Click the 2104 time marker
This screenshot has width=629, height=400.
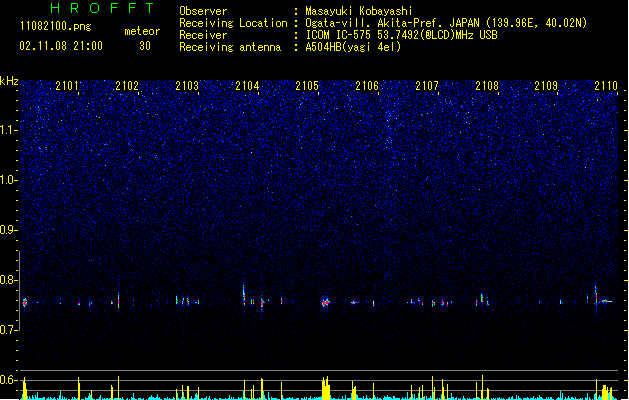(x=247, y=86)
